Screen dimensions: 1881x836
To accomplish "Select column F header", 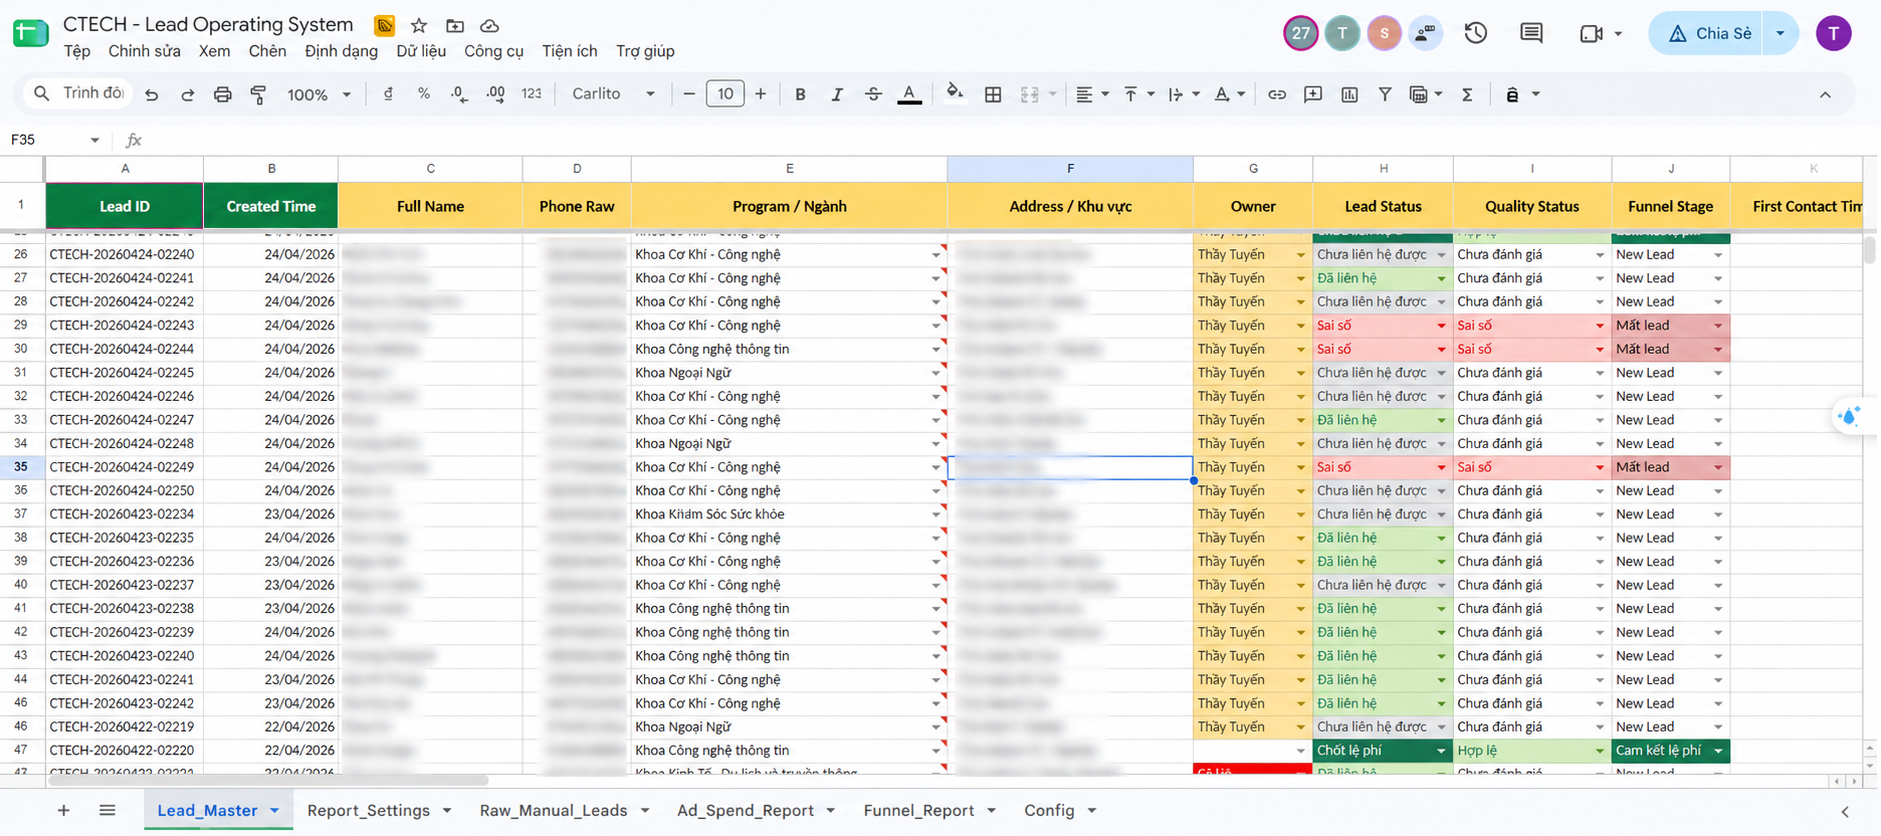I will (x=1070, y=168).
